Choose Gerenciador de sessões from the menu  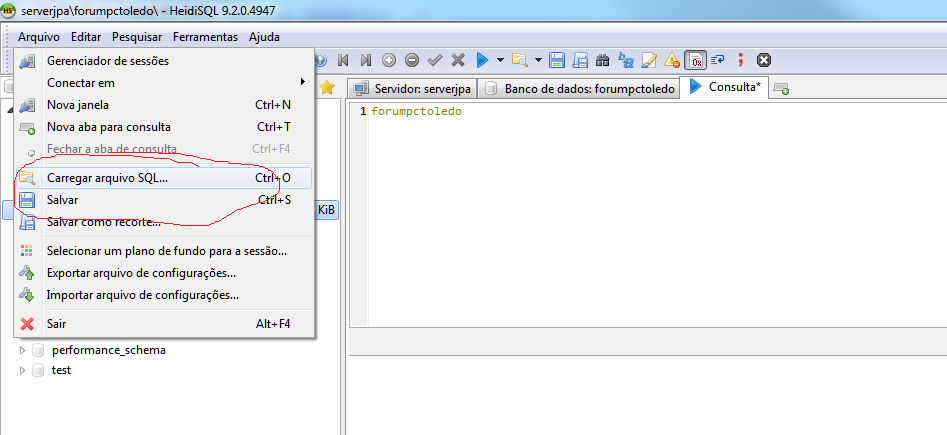coord(163,61)
